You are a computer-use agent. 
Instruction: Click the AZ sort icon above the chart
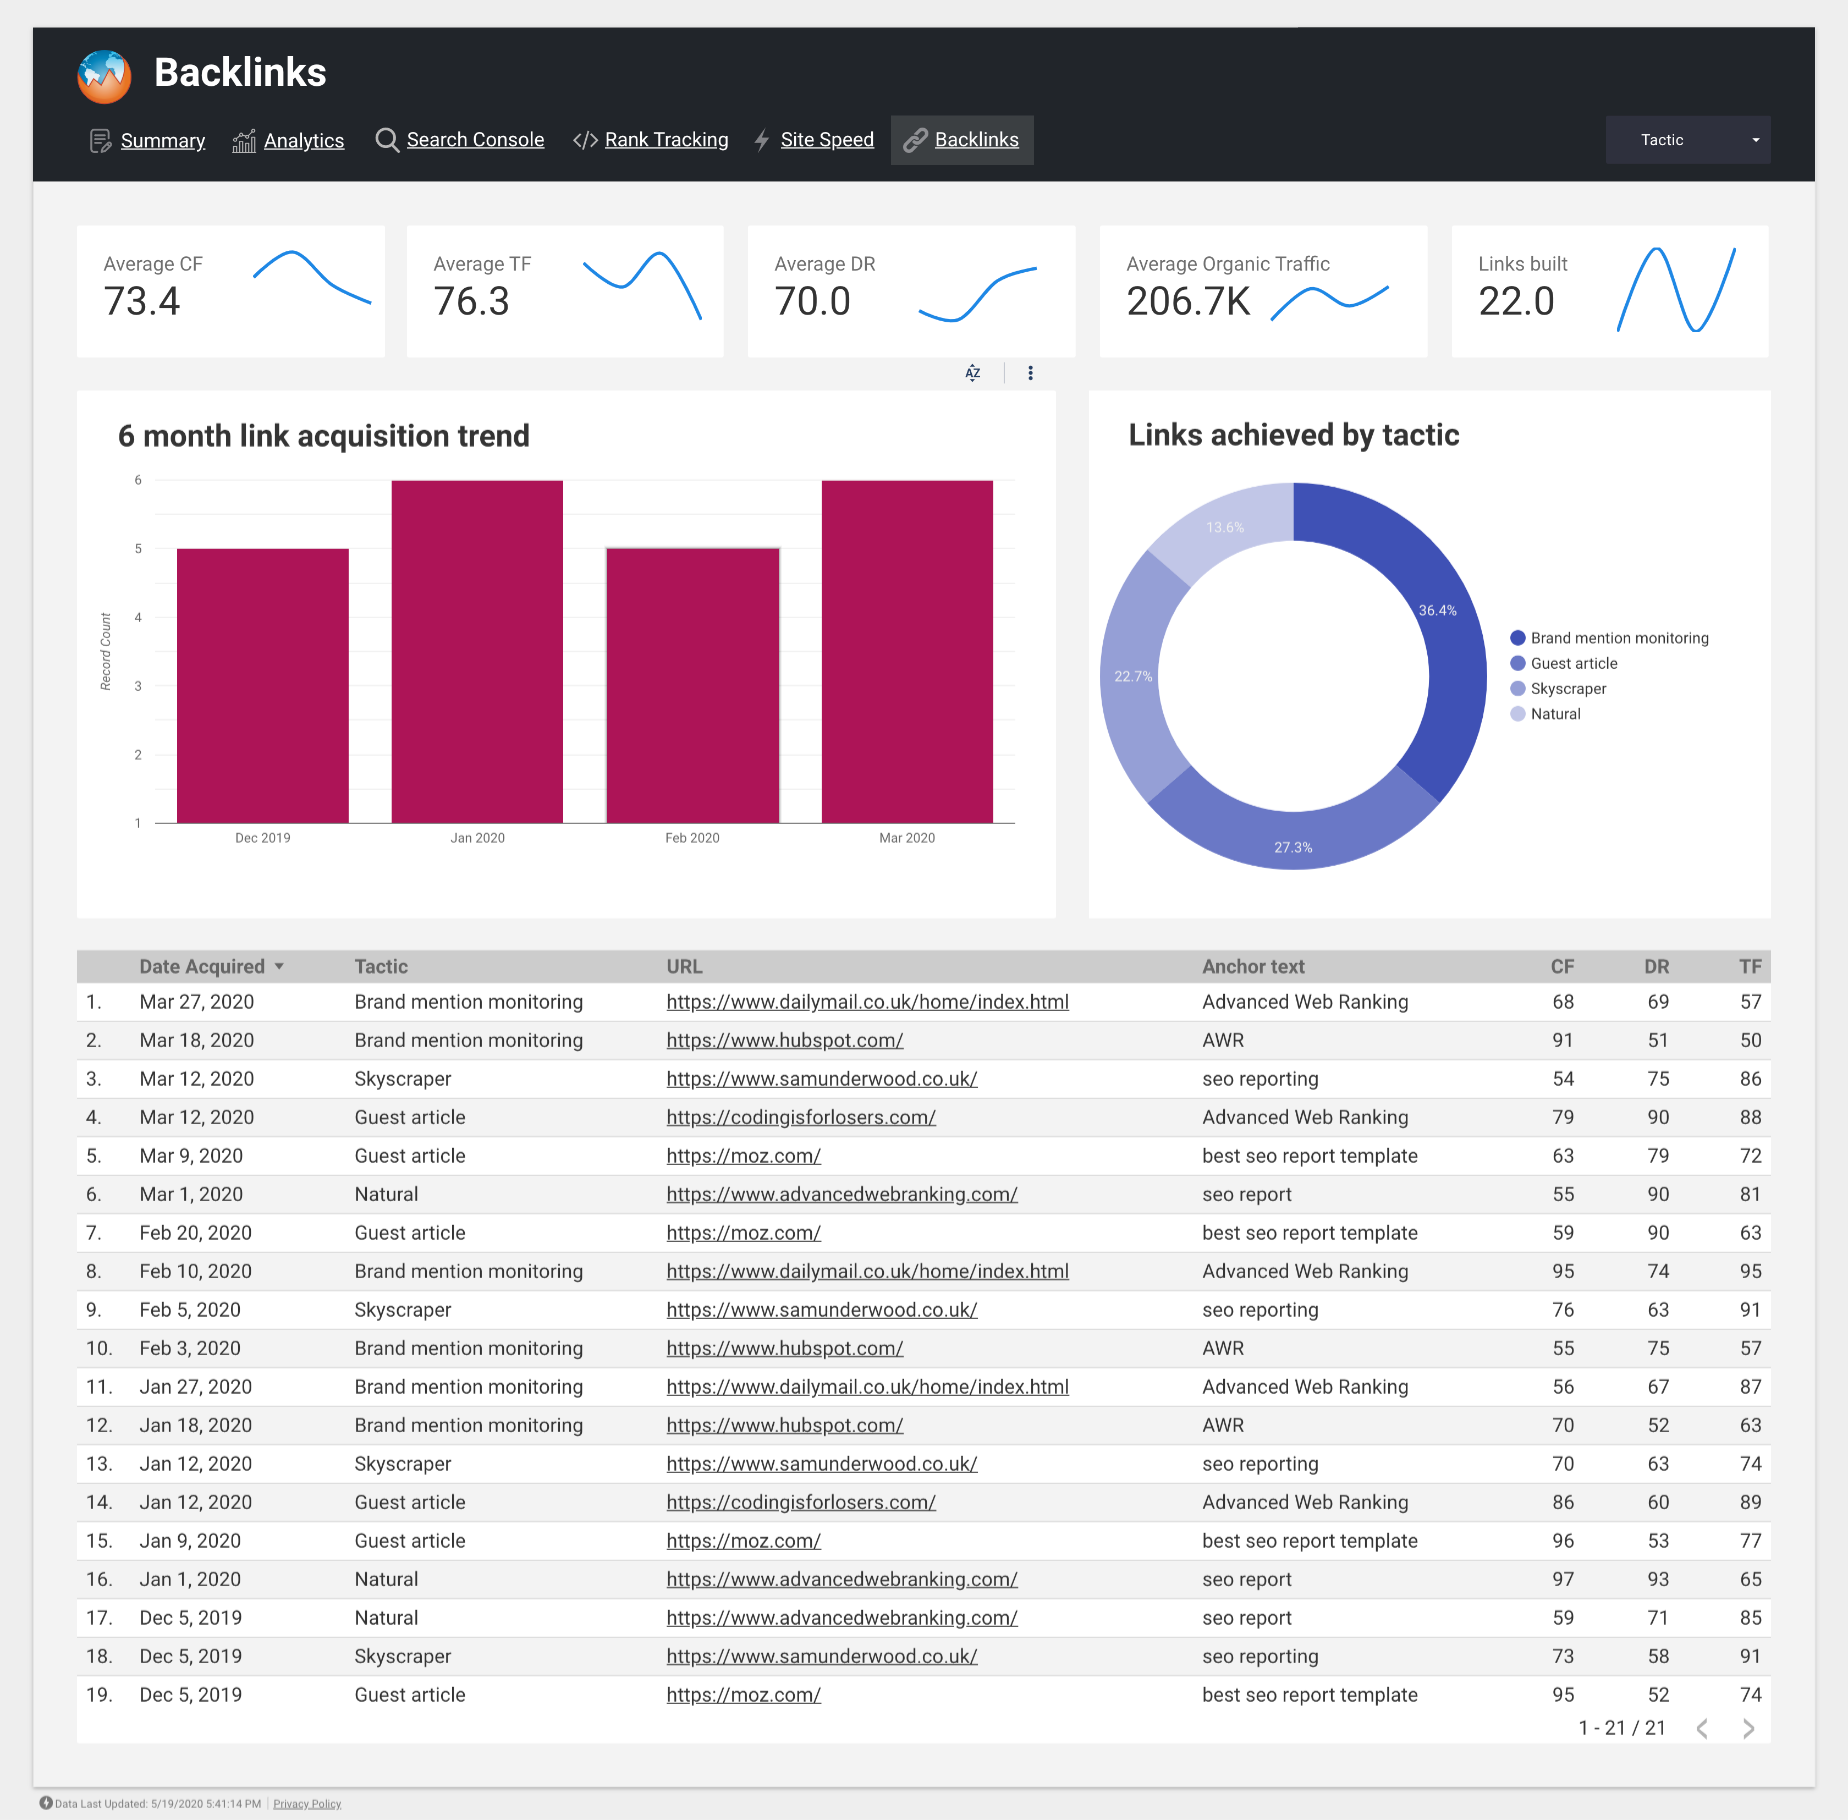pyautogui.click(x=973, y=373)
